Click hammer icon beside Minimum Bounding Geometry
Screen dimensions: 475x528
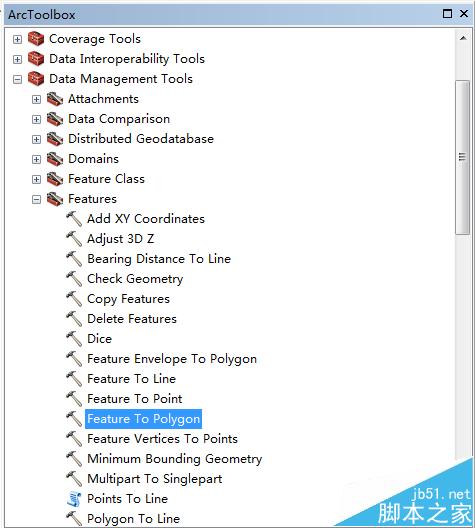74,459
